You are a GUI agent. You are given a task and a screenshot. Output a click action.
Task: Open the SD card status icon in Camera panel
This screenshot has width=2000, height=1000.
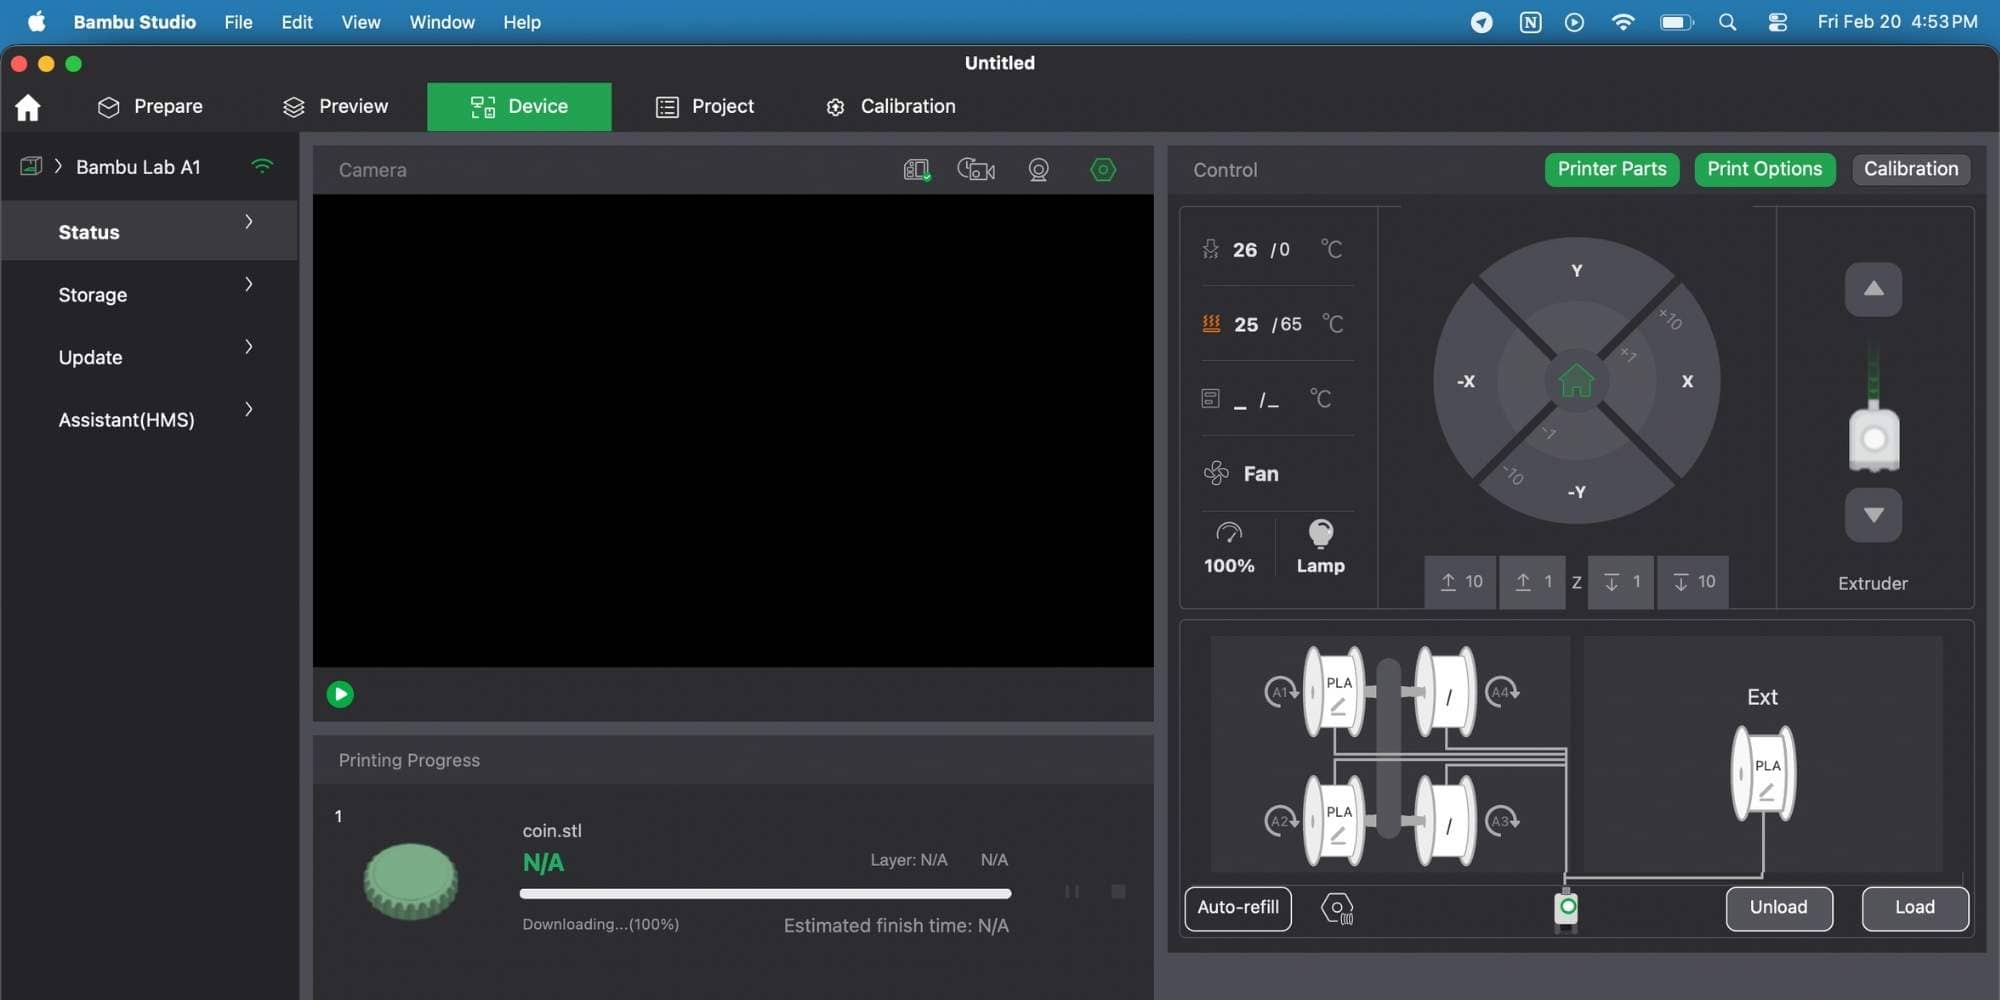pos(917,170)
